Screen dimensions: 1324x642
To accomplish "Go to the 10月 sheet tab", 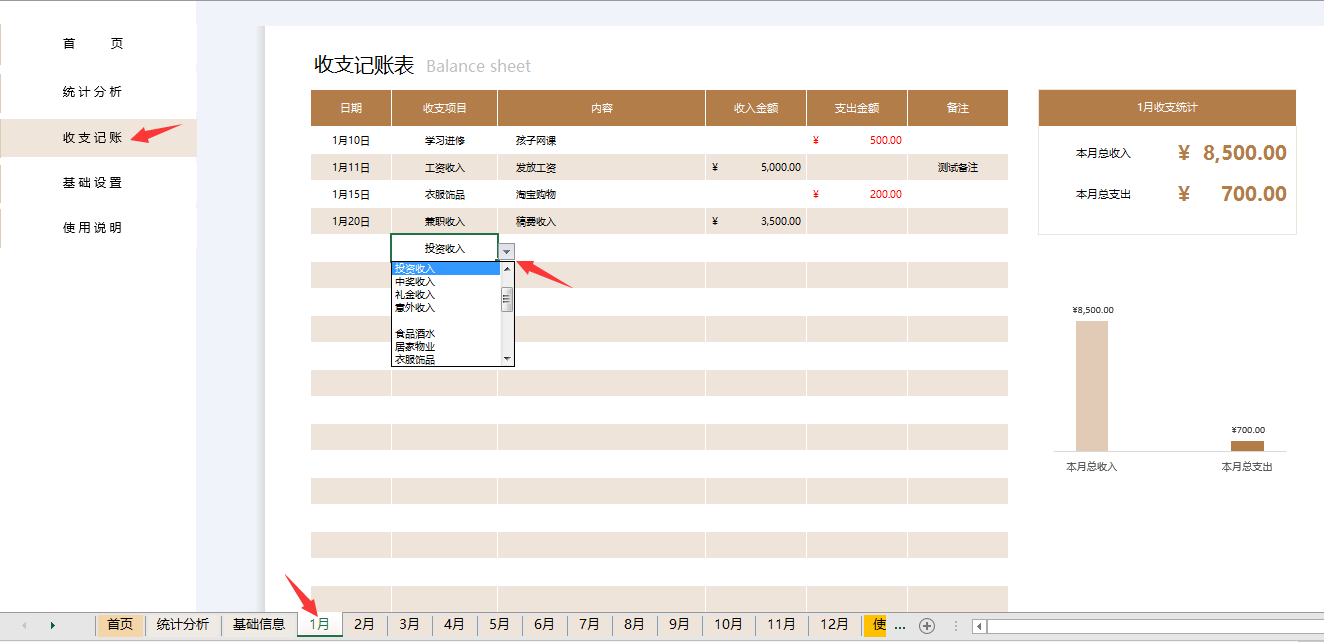I will (x=729, y=624).
